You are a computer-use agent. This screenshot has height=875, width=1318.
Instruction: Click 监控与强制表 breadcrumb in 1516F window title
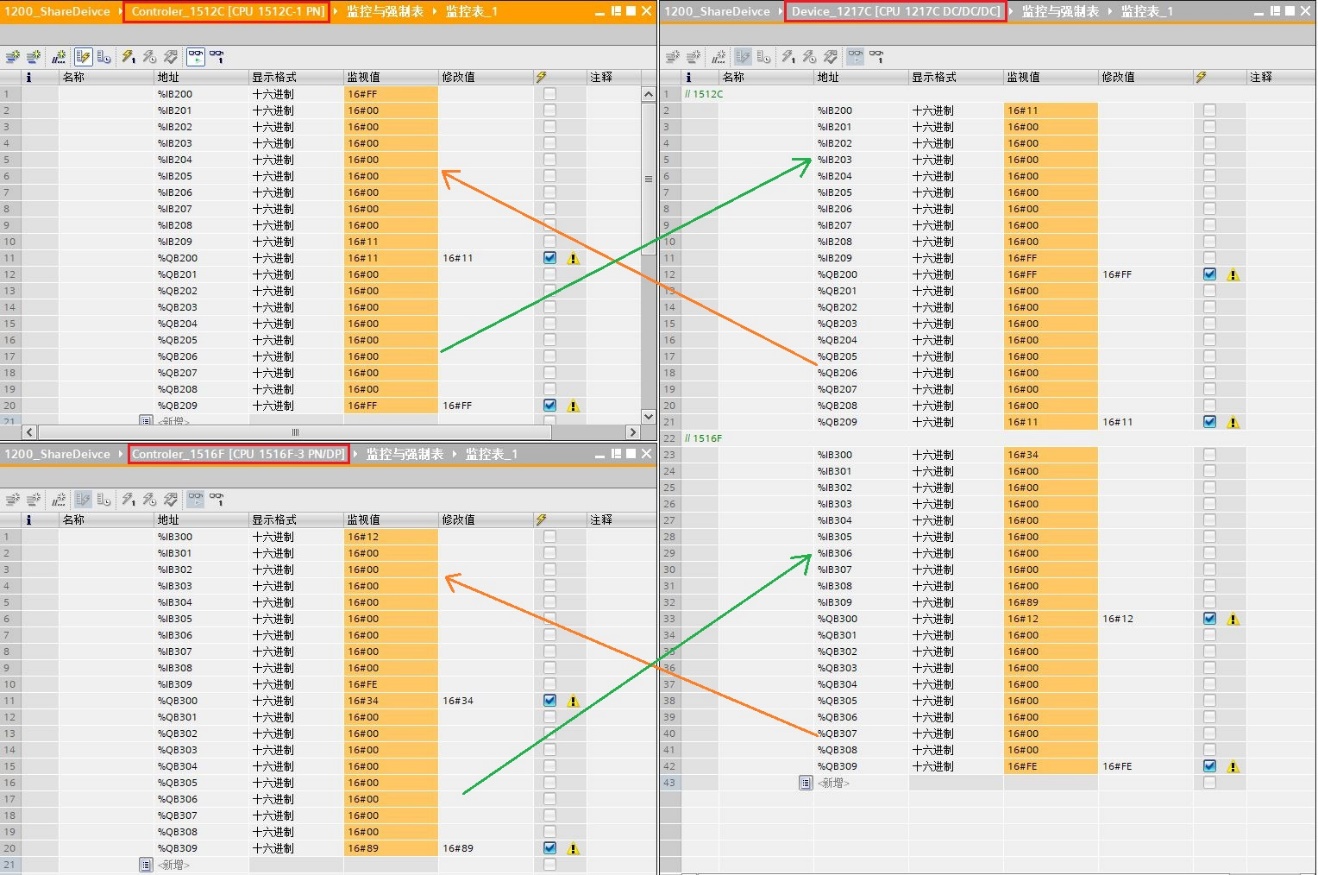(x=404, y=453)
